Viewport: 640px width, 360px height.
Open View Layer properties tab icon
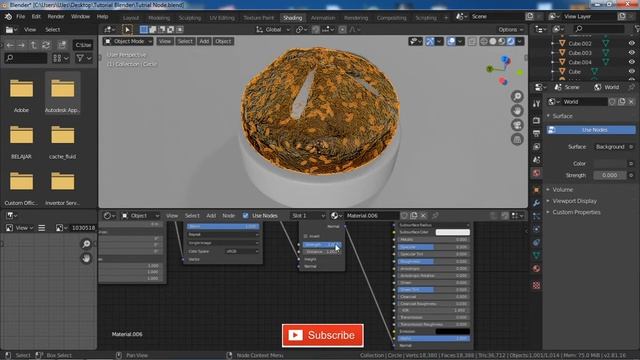[x=536, y=147]
